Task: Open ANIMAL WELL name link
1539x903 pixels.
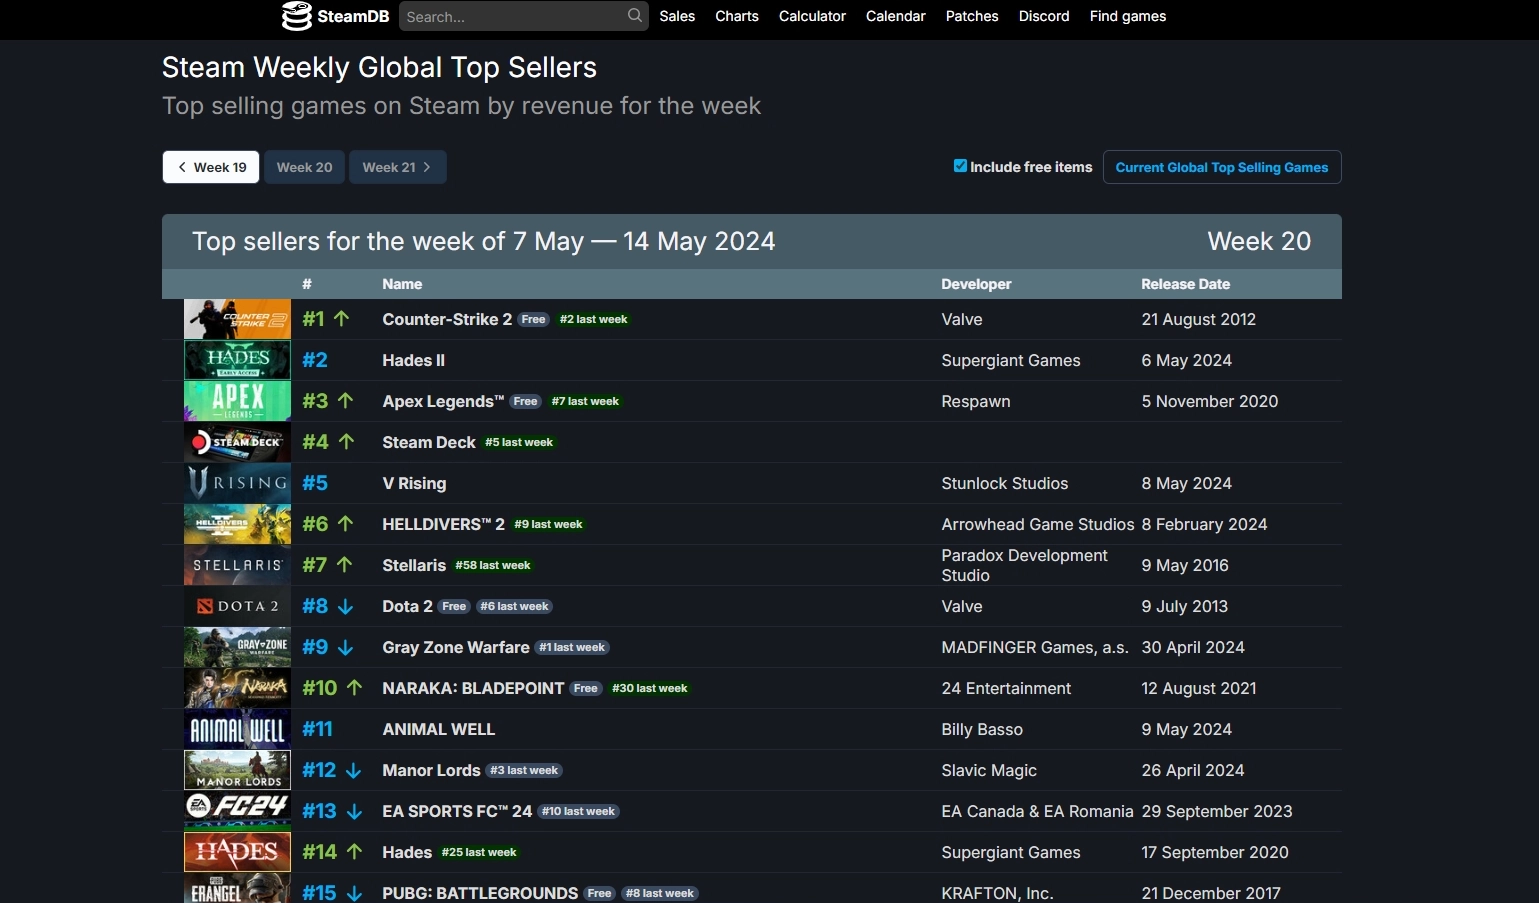Action: (x=438, y=729)
